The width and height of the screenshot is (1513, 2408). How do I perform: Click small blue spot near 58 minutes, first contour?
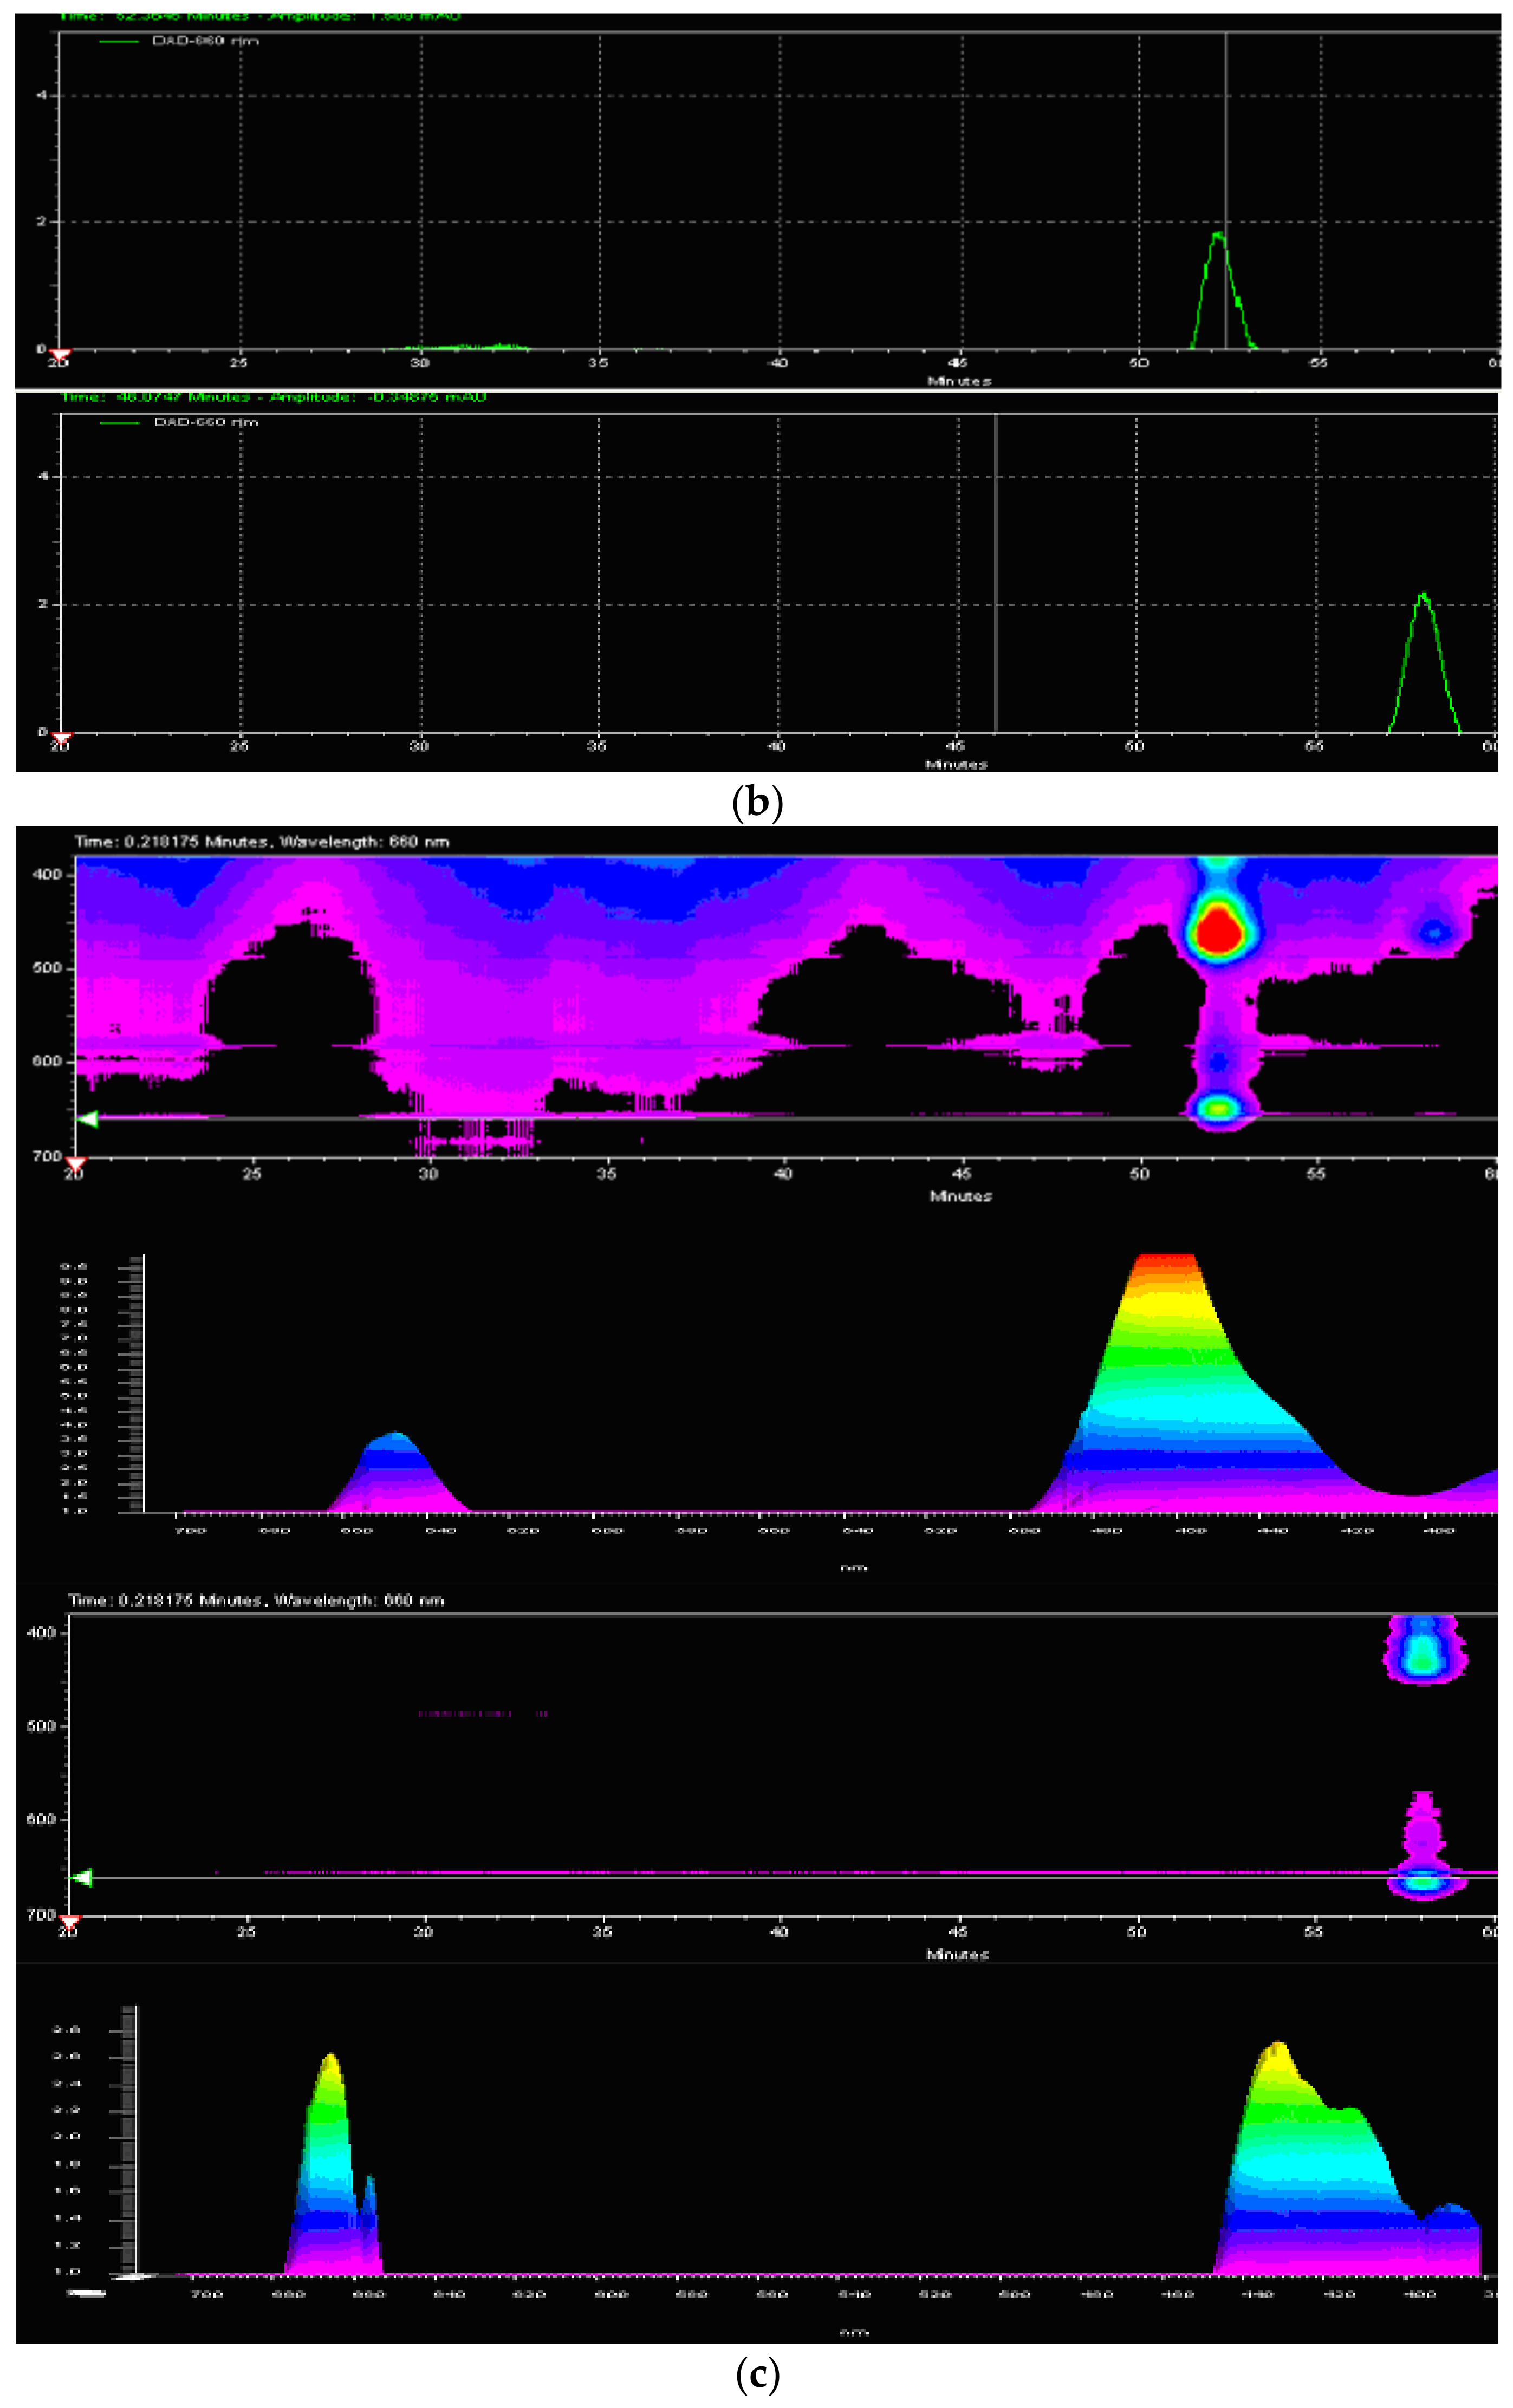click(1435, 933)
